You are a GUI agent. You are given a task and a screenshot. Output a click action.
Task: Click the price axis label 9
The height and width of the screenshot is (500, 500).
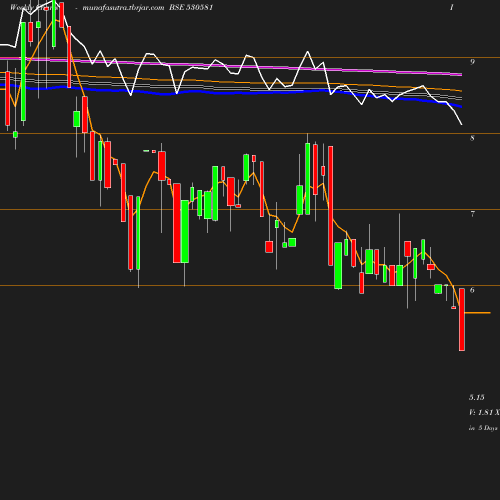coord(472,62)
